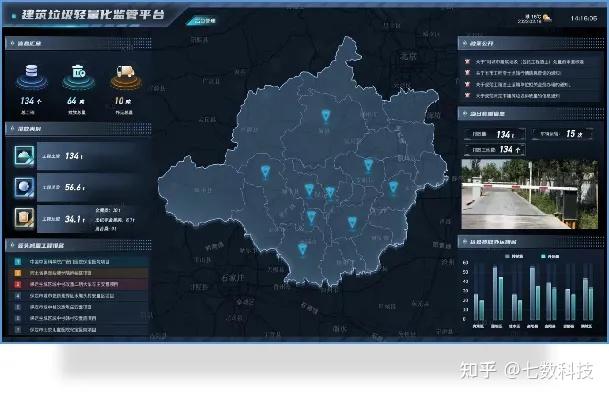Click the leftmost location pin on the map

pyautogui.click(x=265, y=172)
